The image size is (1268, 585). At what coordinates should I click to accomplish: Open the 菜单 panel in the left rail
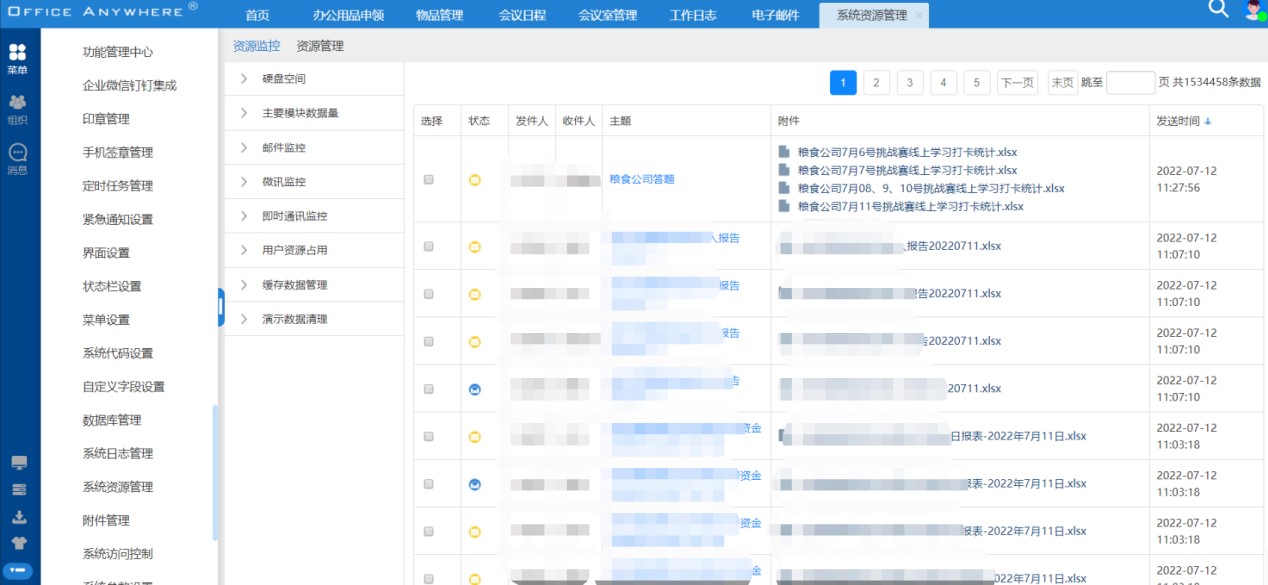tap(17, 59)
